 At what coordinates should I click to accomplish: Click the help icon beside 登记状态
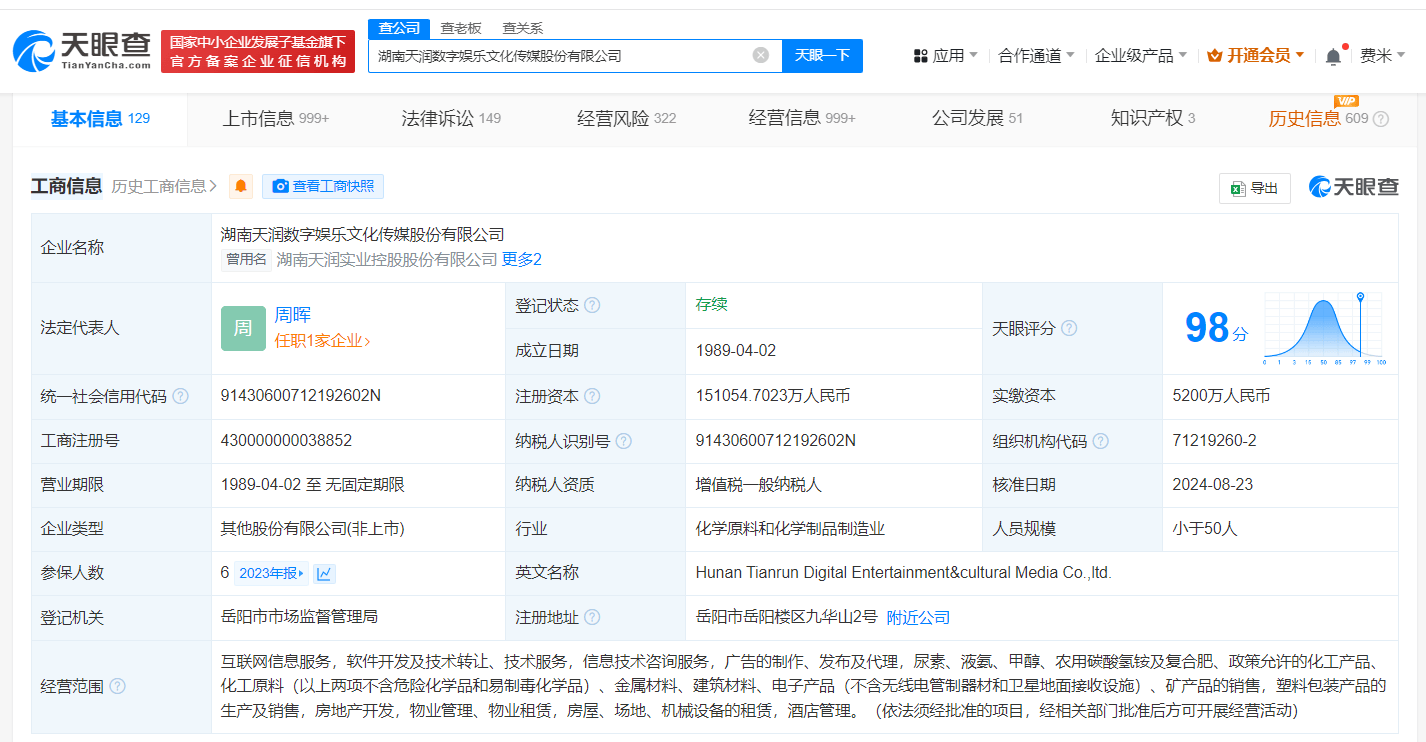point(592,305)
